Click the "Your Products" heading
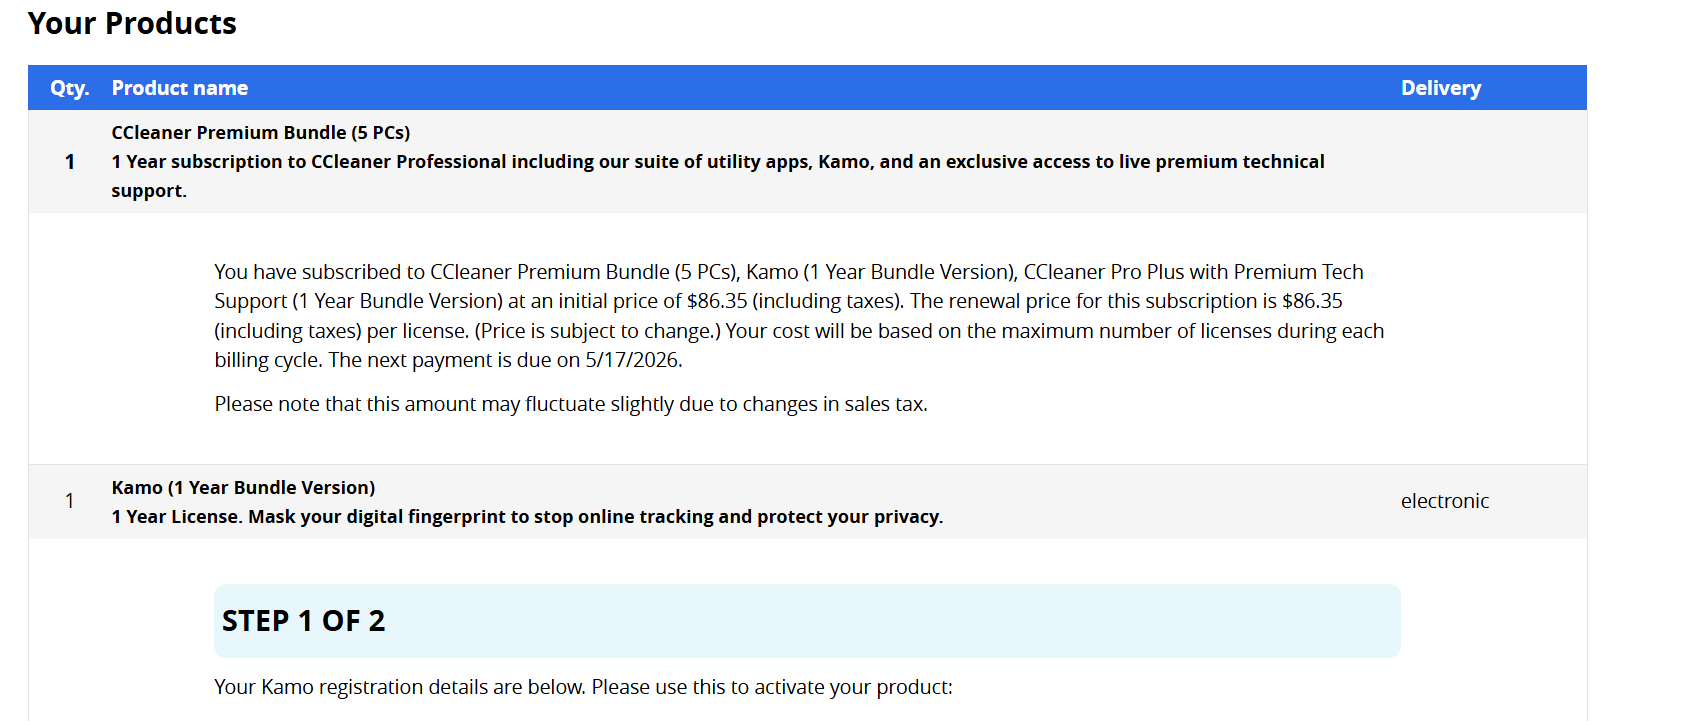The height and width of the screenshot is (721, 1696). (132, 23)
